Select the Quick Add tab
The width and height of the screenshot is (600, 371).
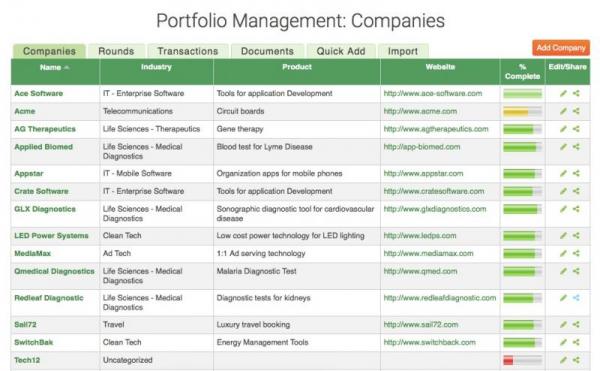pos(341,51)
